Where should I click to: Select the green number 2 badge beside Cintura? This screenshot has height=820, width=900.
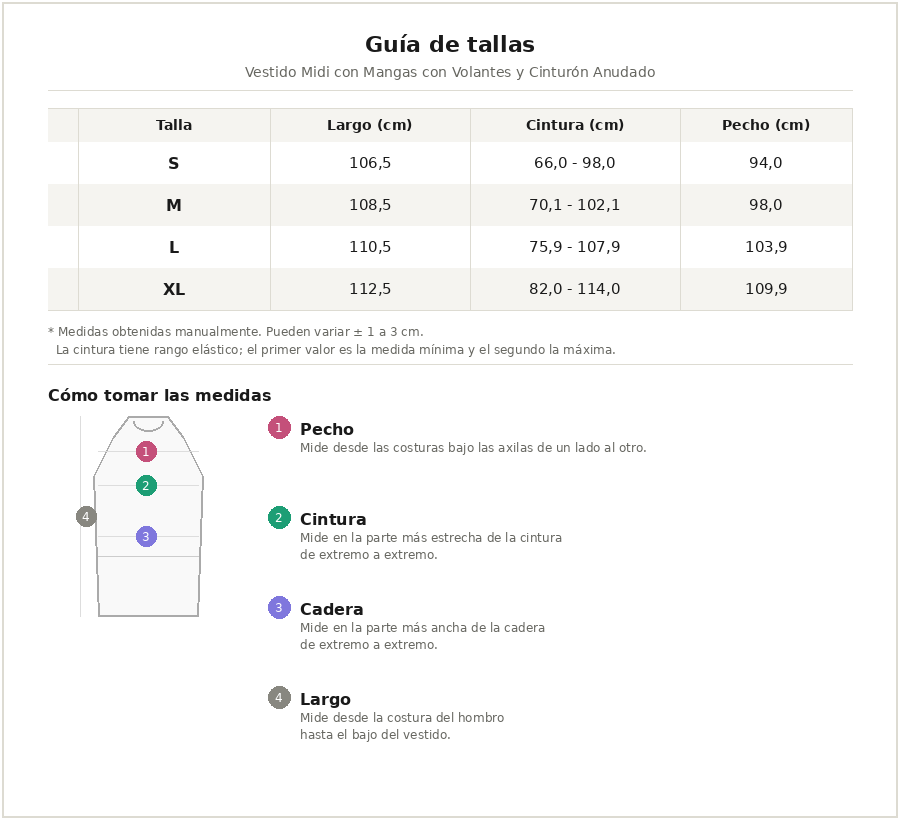[279, 518]
